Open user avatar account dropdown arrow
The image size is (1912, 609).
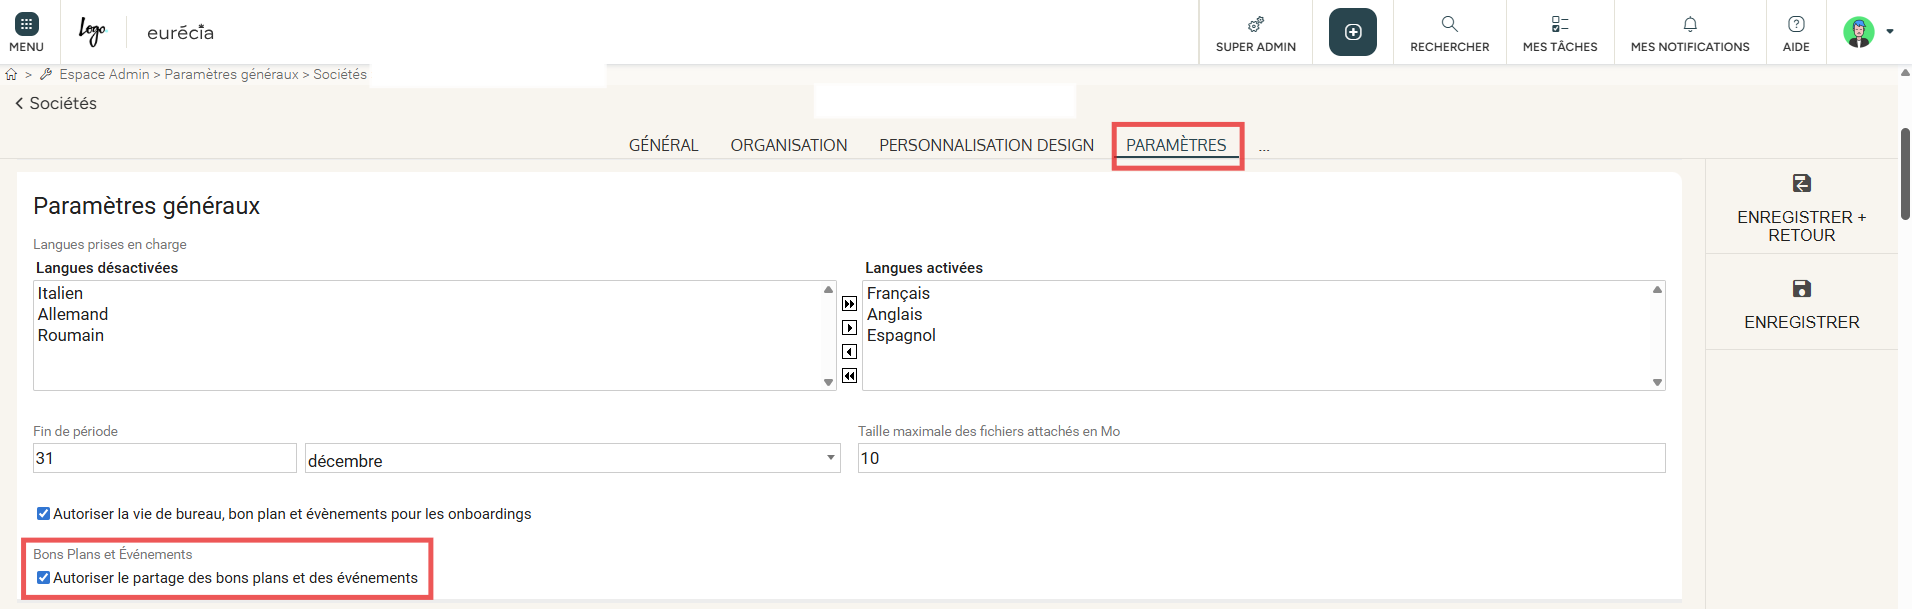(x=1889, y=32)
